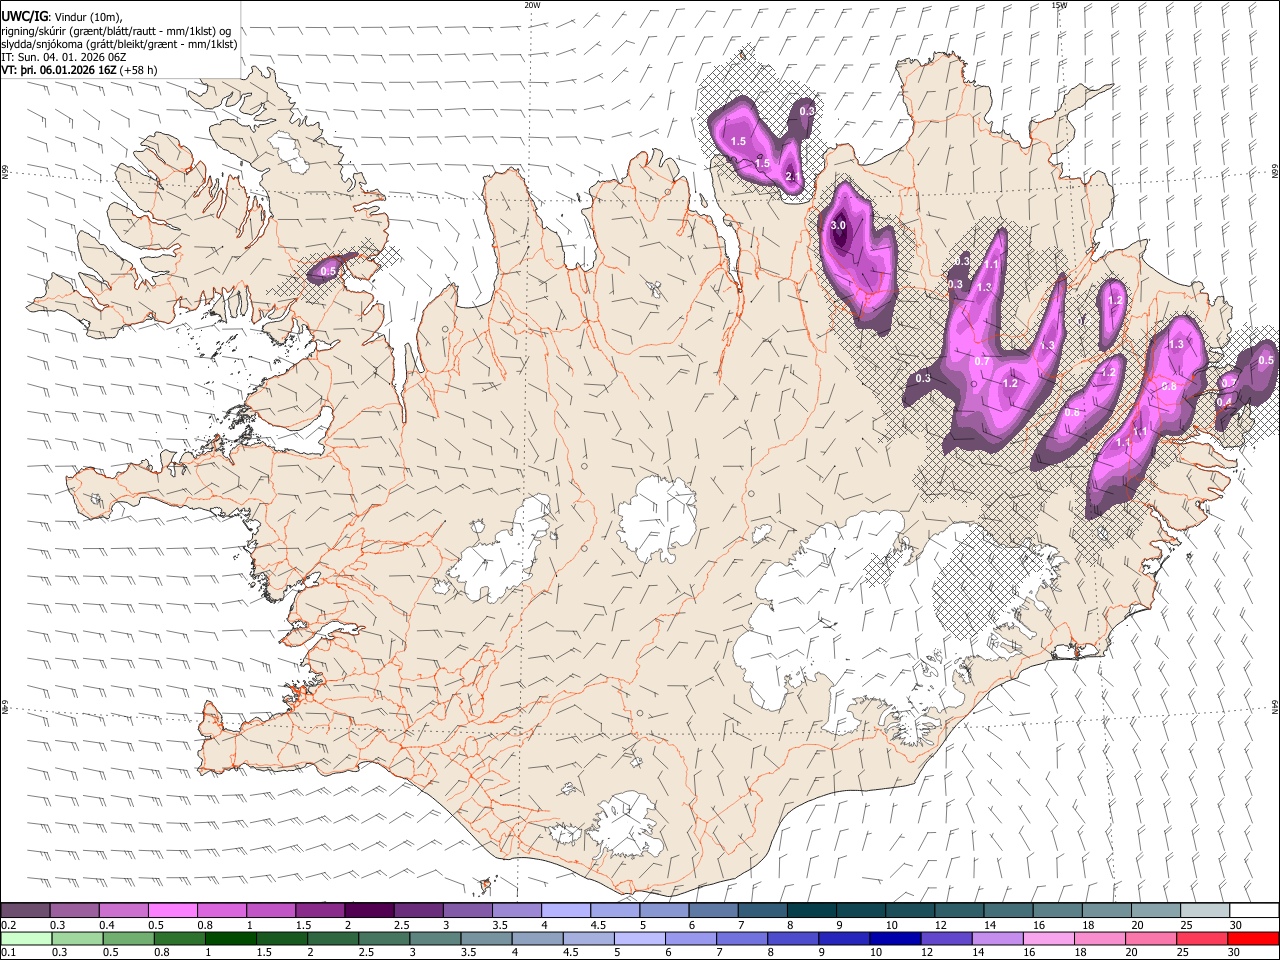The image size is (1280, 960).
Task: Click the '0.2' label under the top legend
Action: (x=9, y=925)
